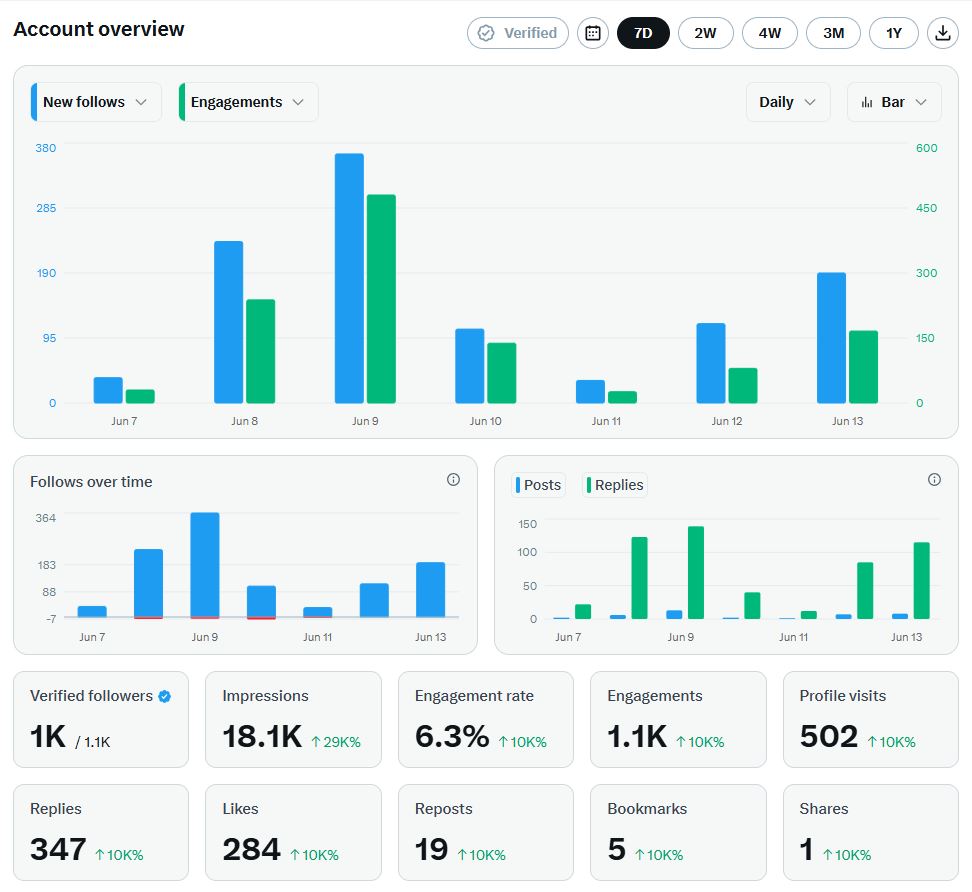972x892 pixels.
Task: Click the tallest green bar in Replies chart
Action: click(x=696, y=572)
